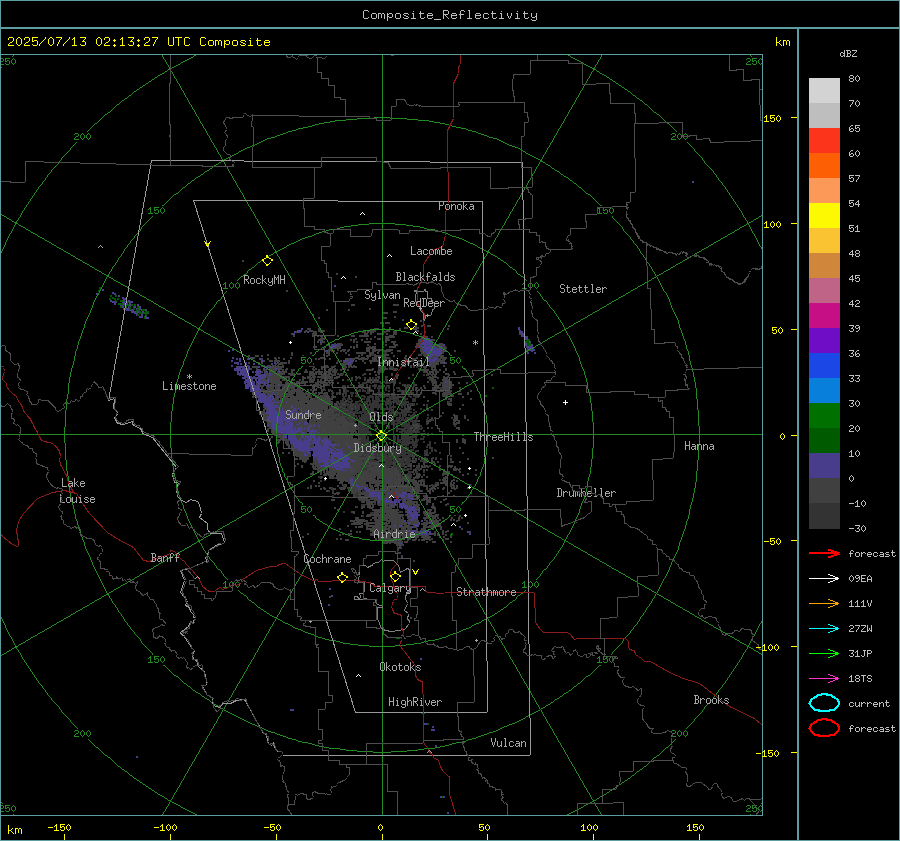The image size is (900, 841).
Task: Click the Vulcan town label
Action: pos(509,743)
